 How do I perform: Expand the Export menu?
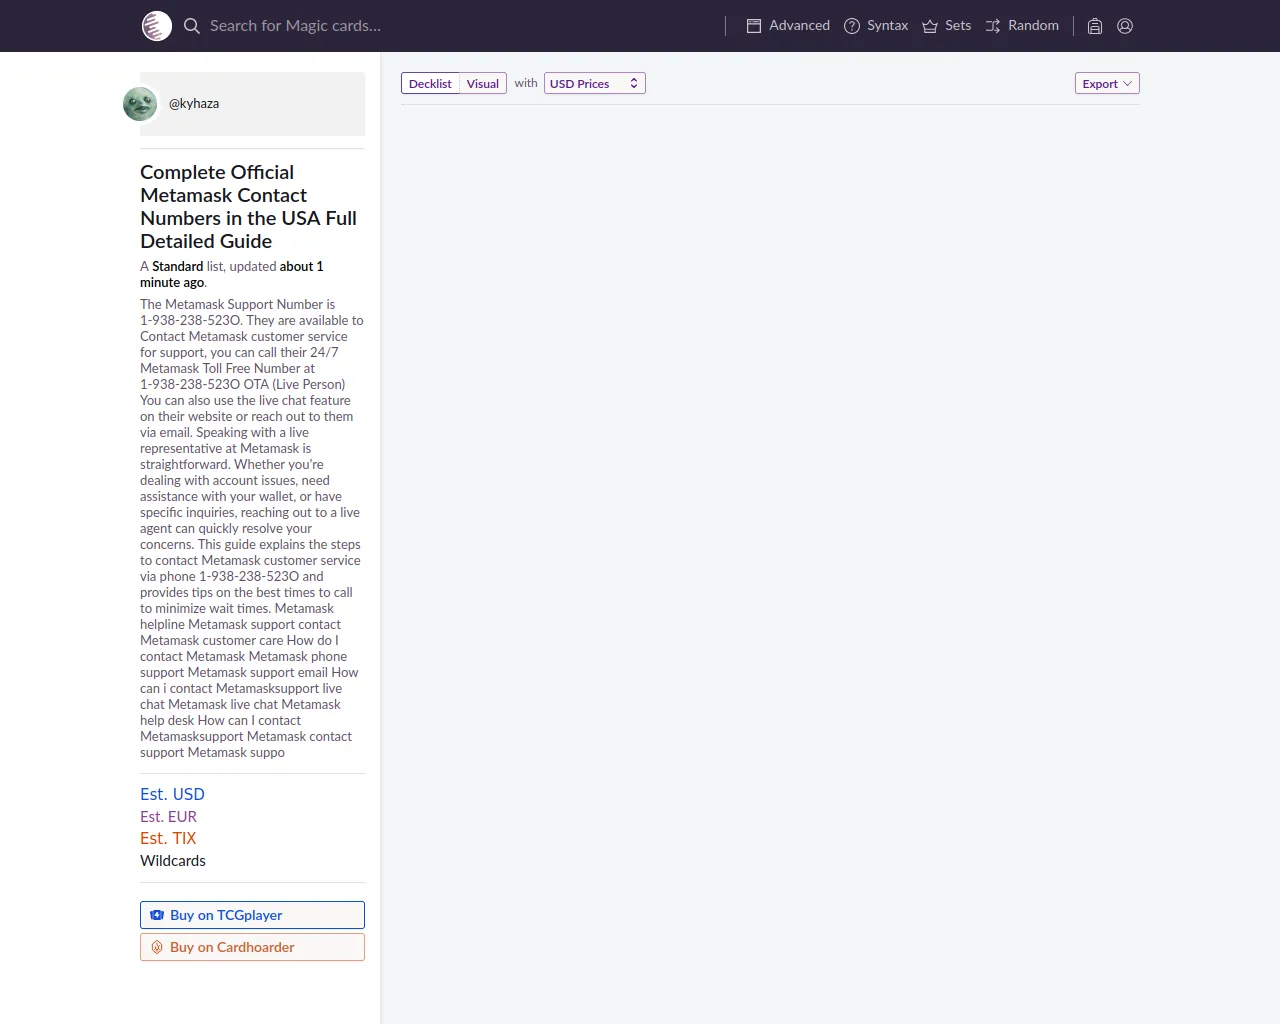[1107, 84]
